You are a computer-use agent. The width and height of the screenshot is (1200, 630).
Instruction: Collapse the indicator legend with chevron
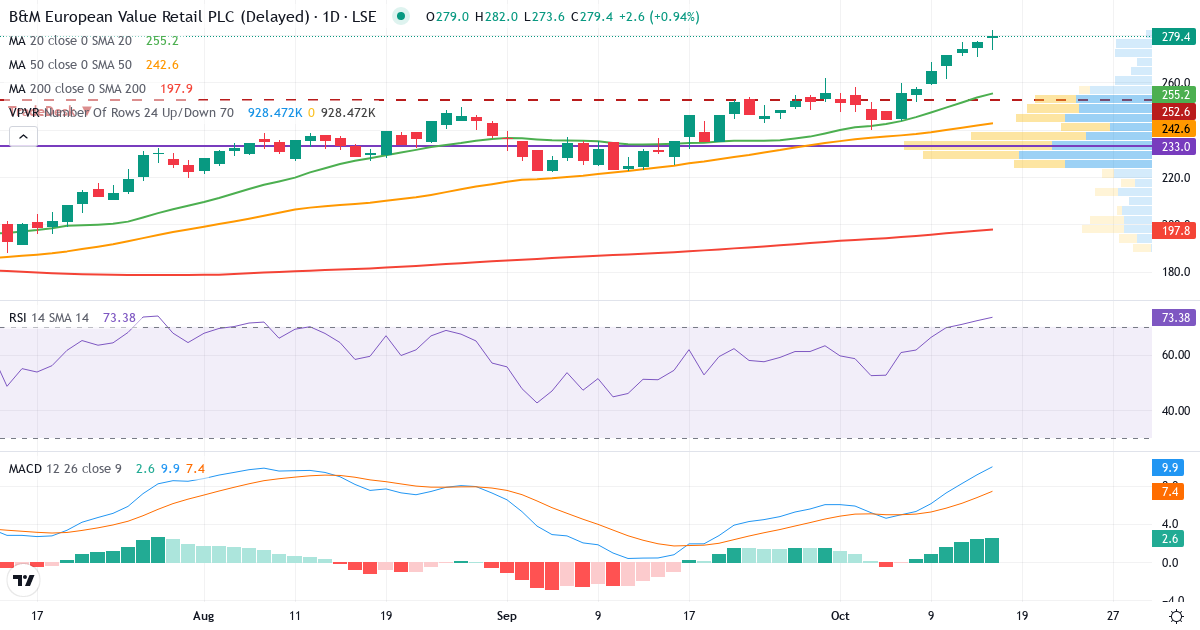click(24, 137)
